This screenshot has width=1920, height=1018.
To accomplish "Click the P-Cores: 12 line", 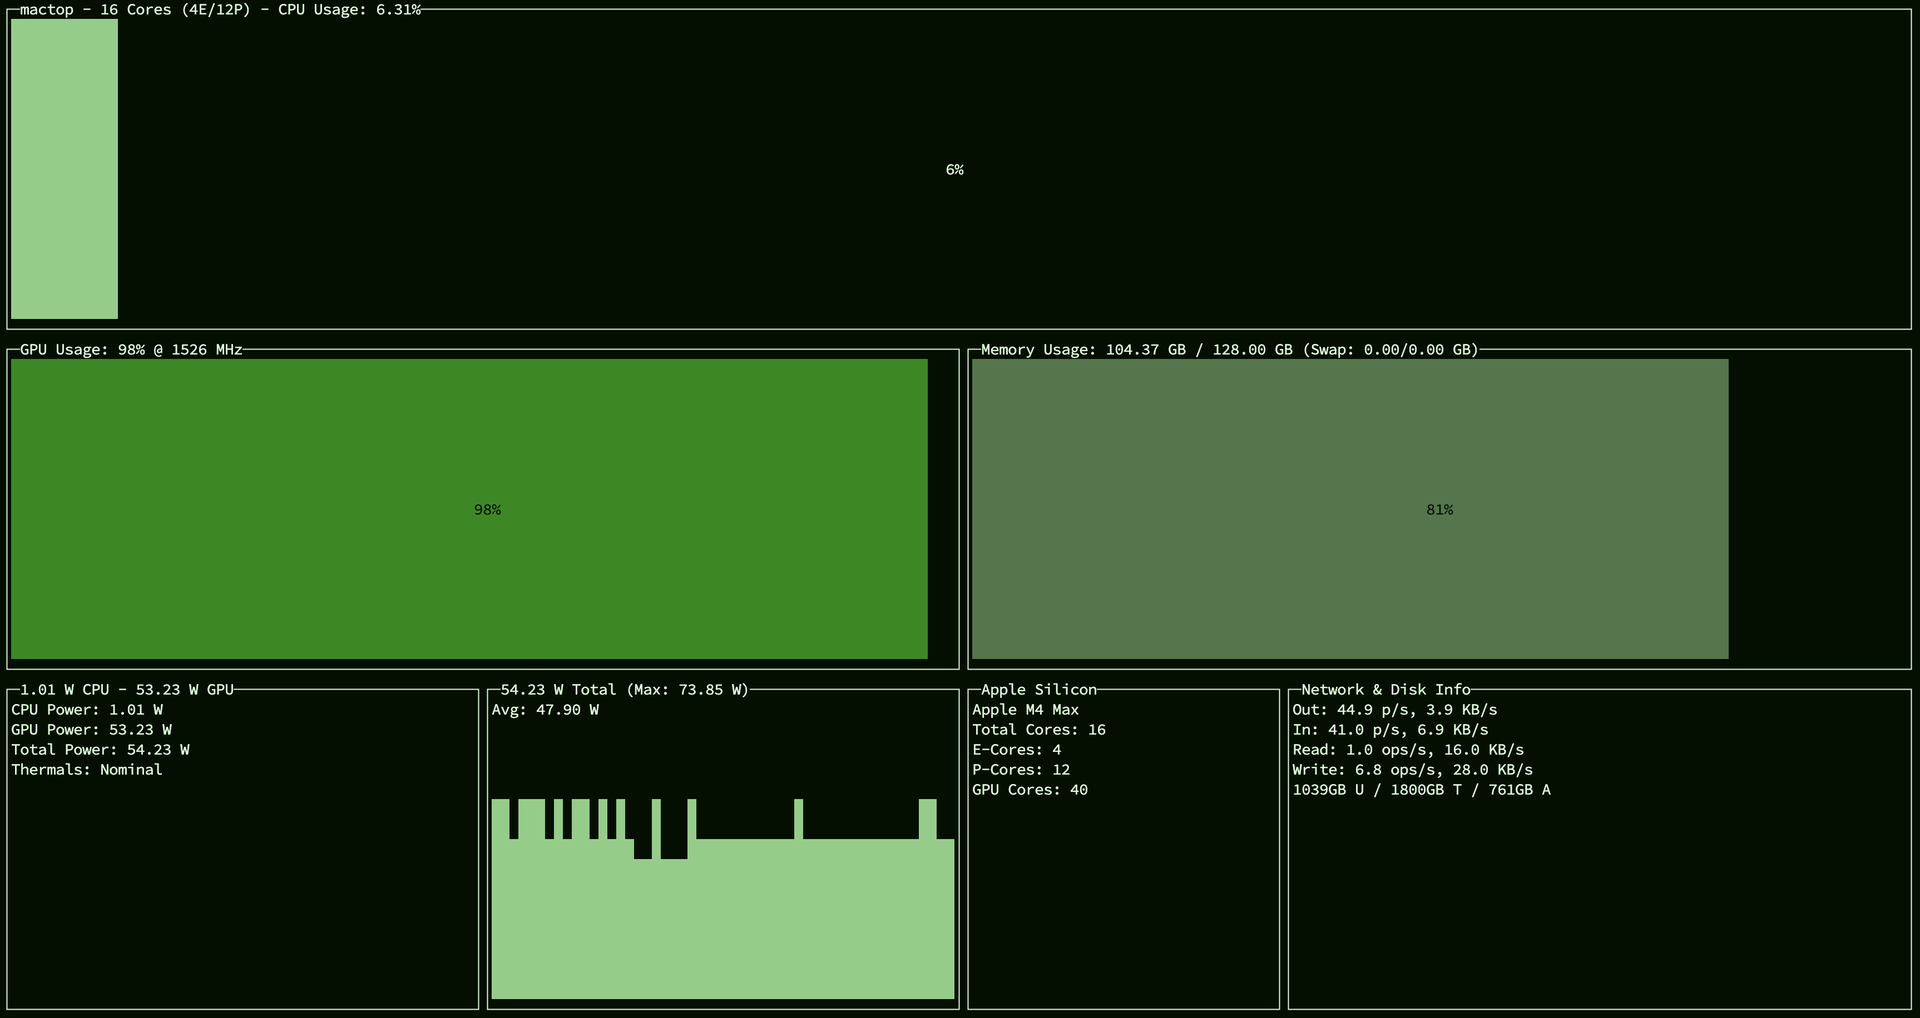I will pyautogui.click(x=1021, y=770).
